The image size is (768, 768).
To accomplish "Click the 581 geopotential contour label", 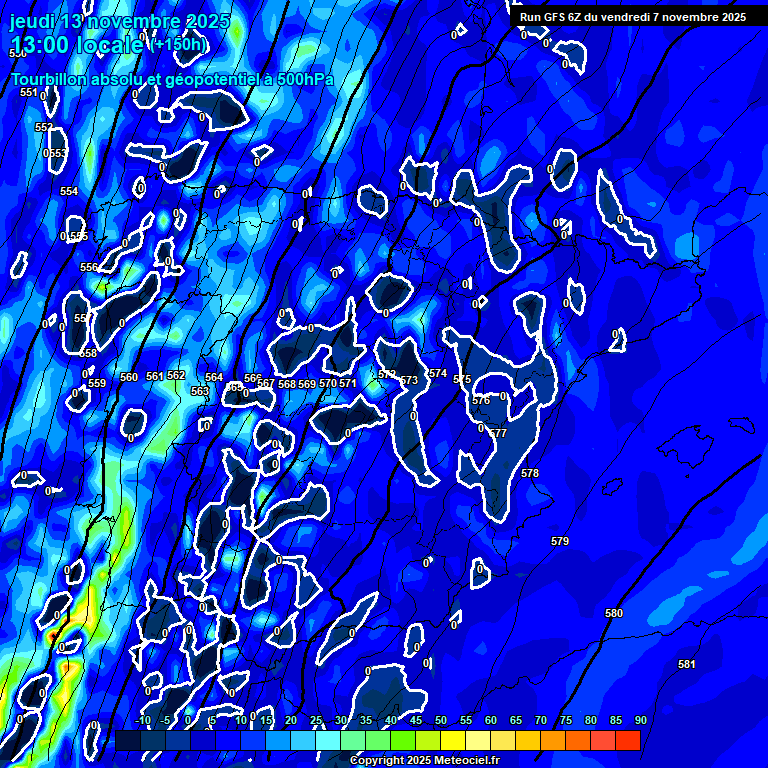I will [686, 664].
